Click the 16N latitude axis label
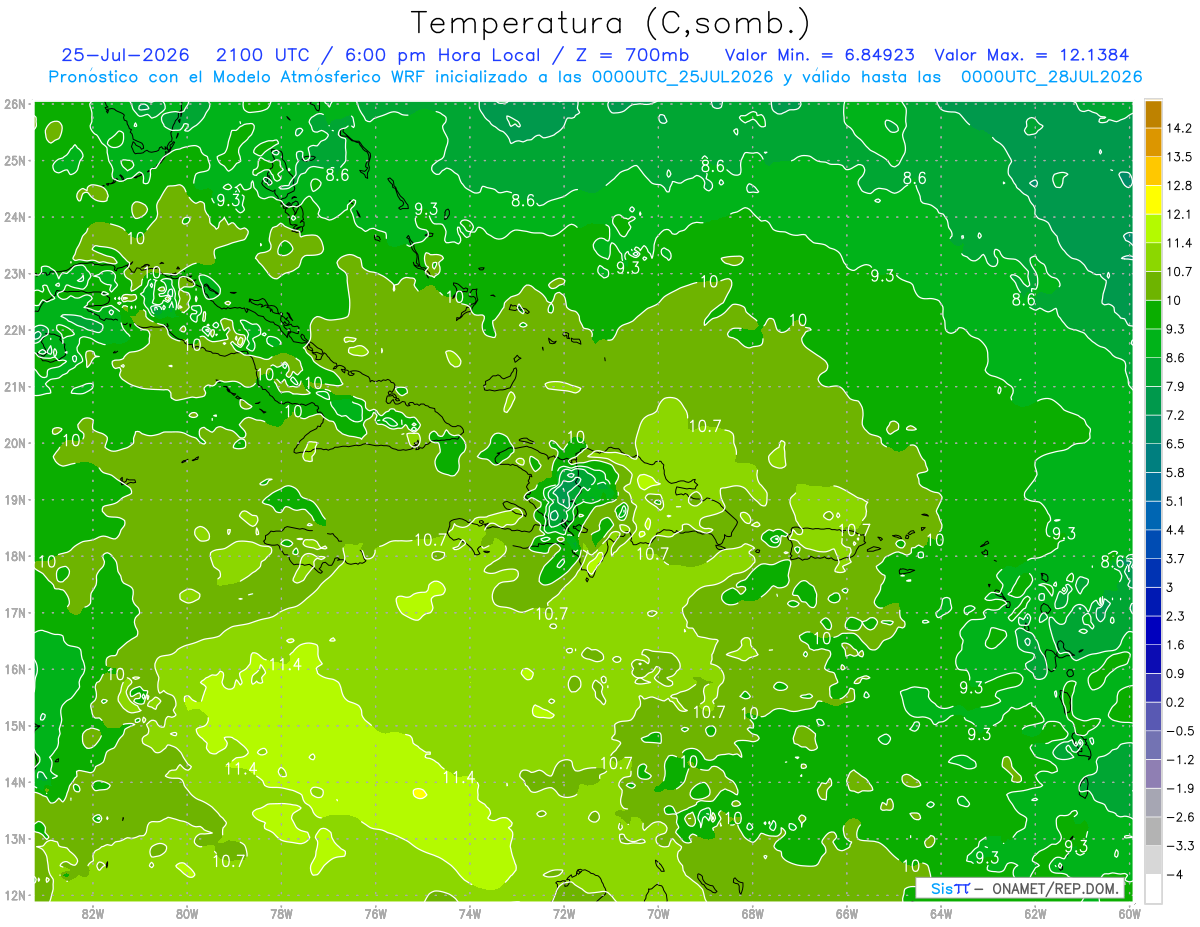This screenshot has height=927, width=1200. coord(14,669)
